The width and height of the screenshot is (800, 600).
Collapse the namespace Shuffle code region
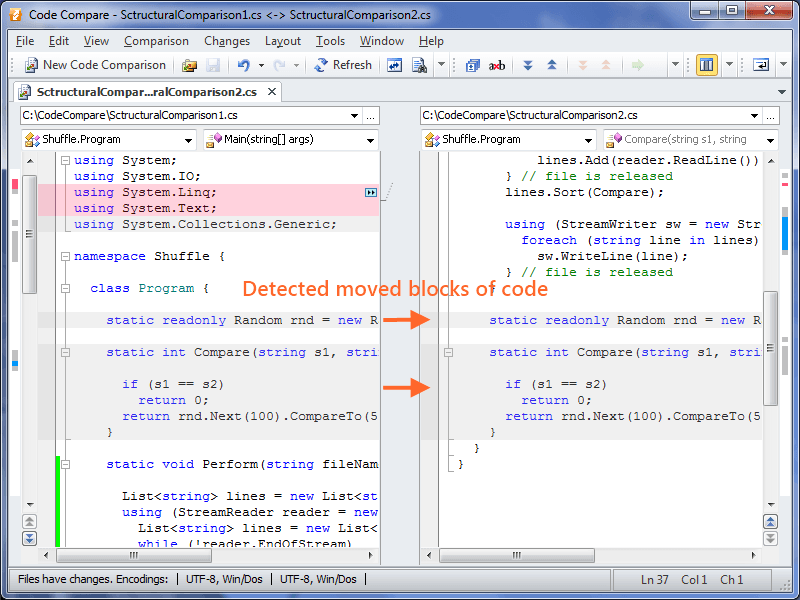(x=65, y=255)
